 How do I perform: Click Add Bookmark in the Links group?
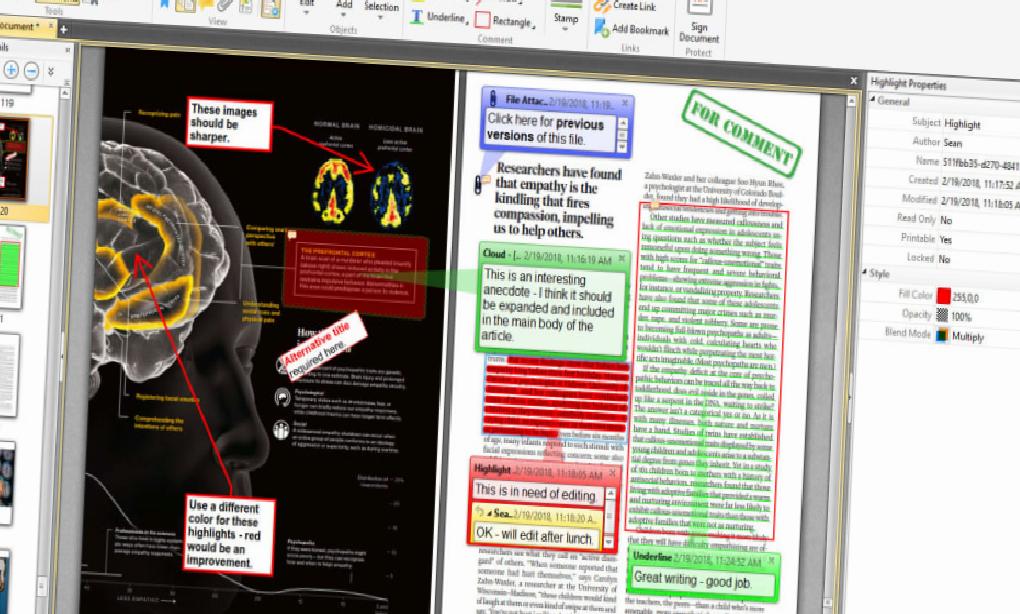(x=631, y=29)
